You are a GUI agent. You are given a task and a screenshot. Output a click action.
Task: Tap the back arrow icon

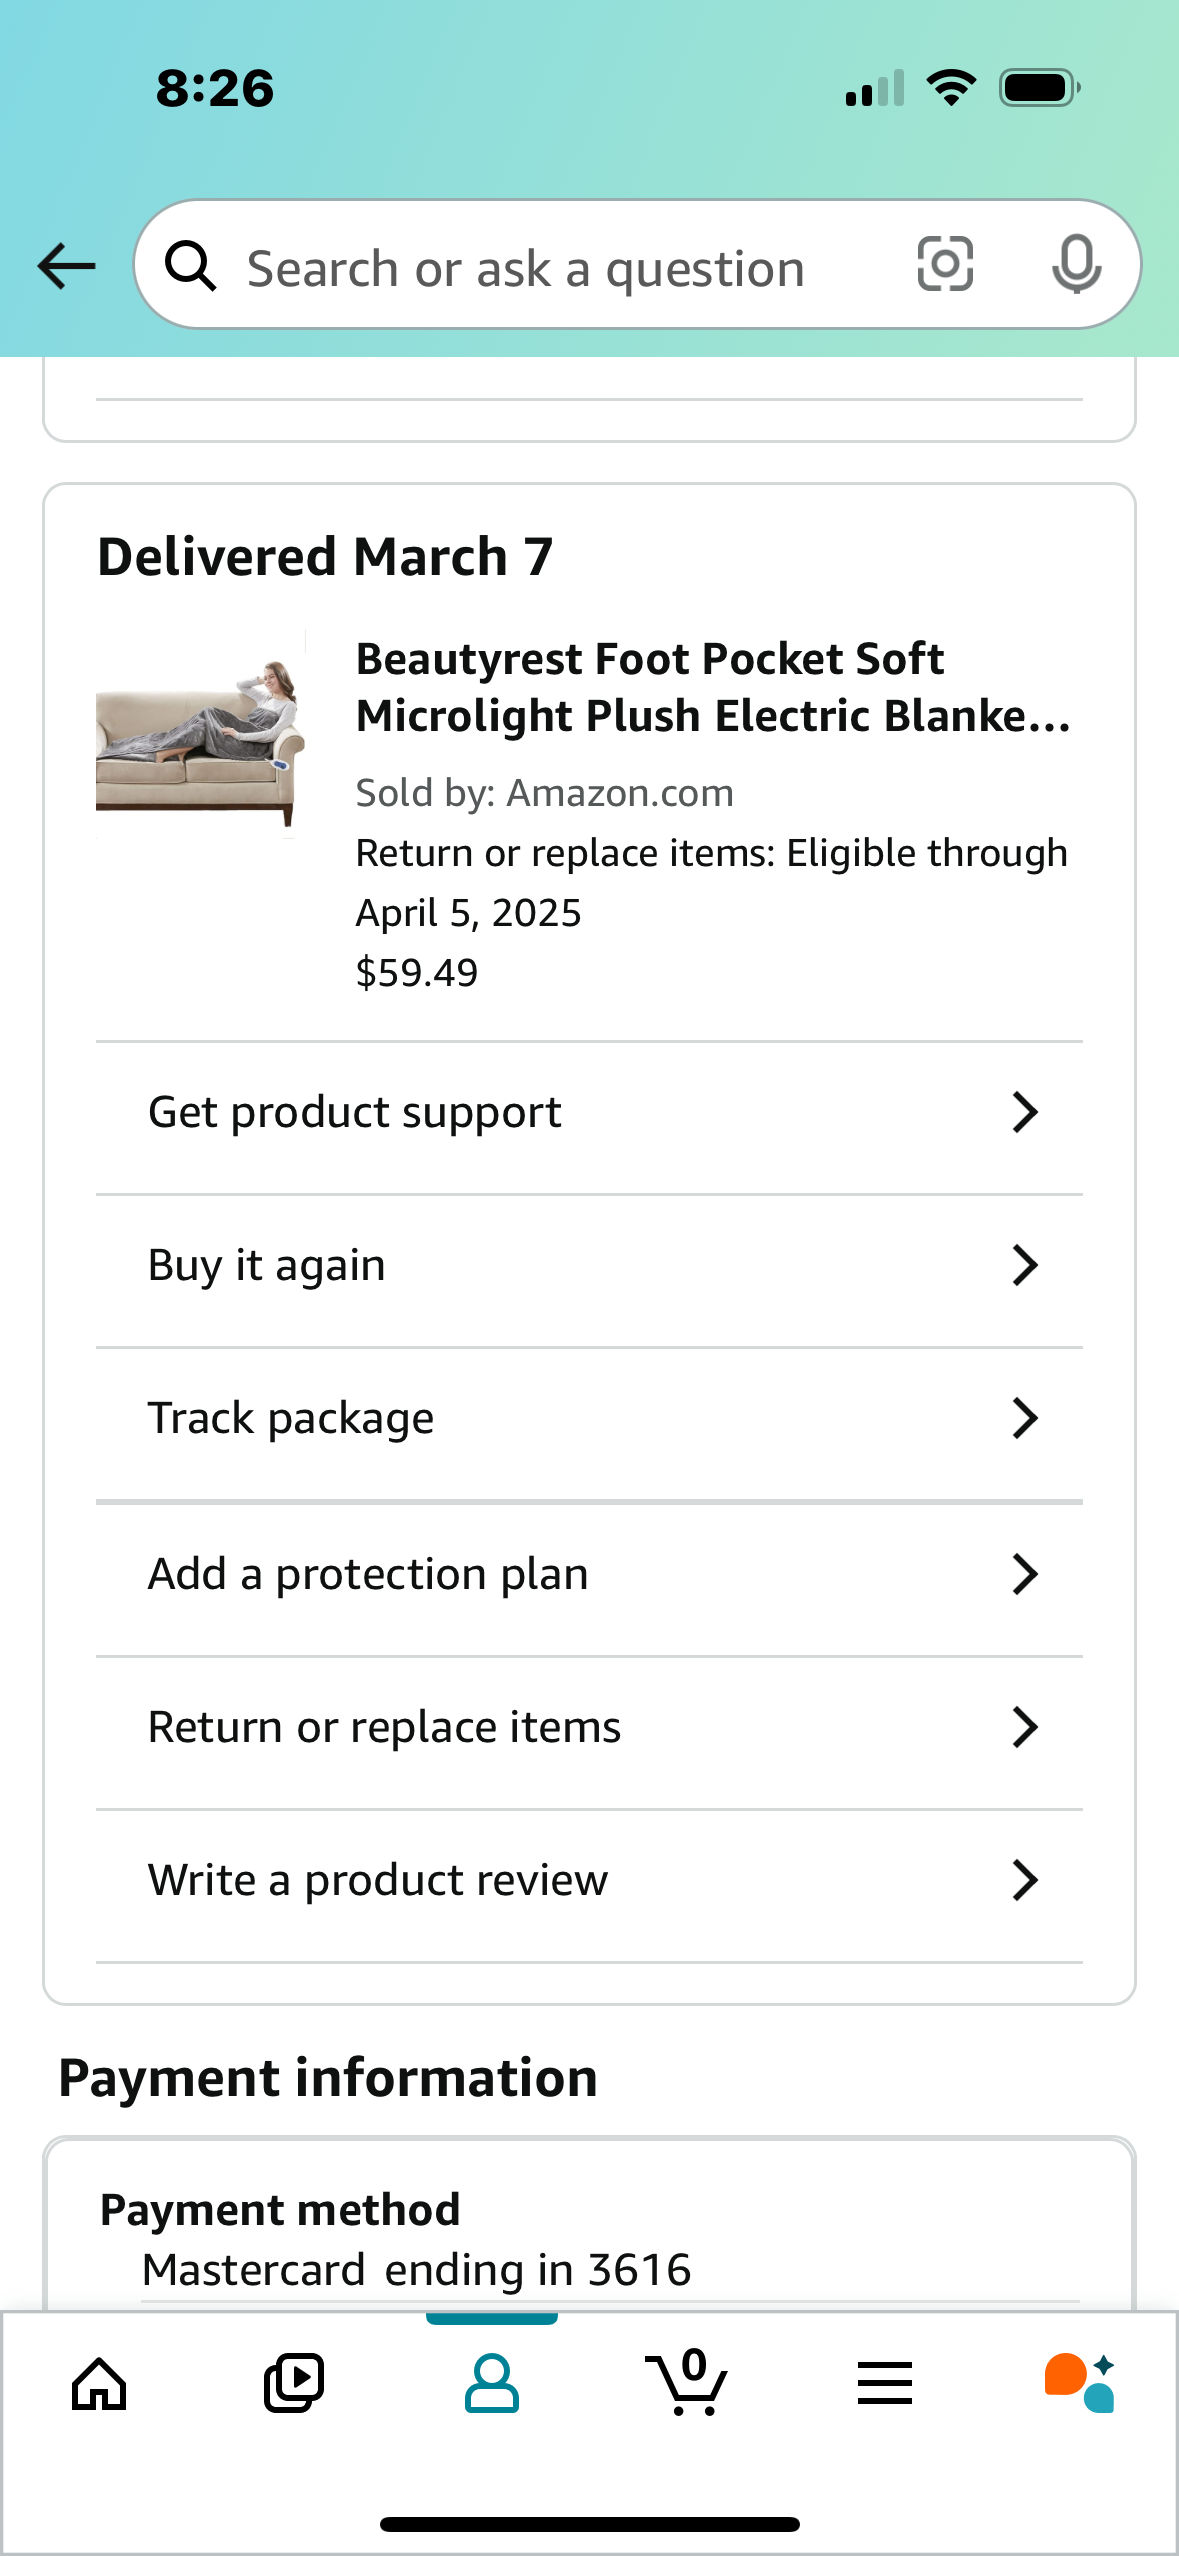[66, 266]
